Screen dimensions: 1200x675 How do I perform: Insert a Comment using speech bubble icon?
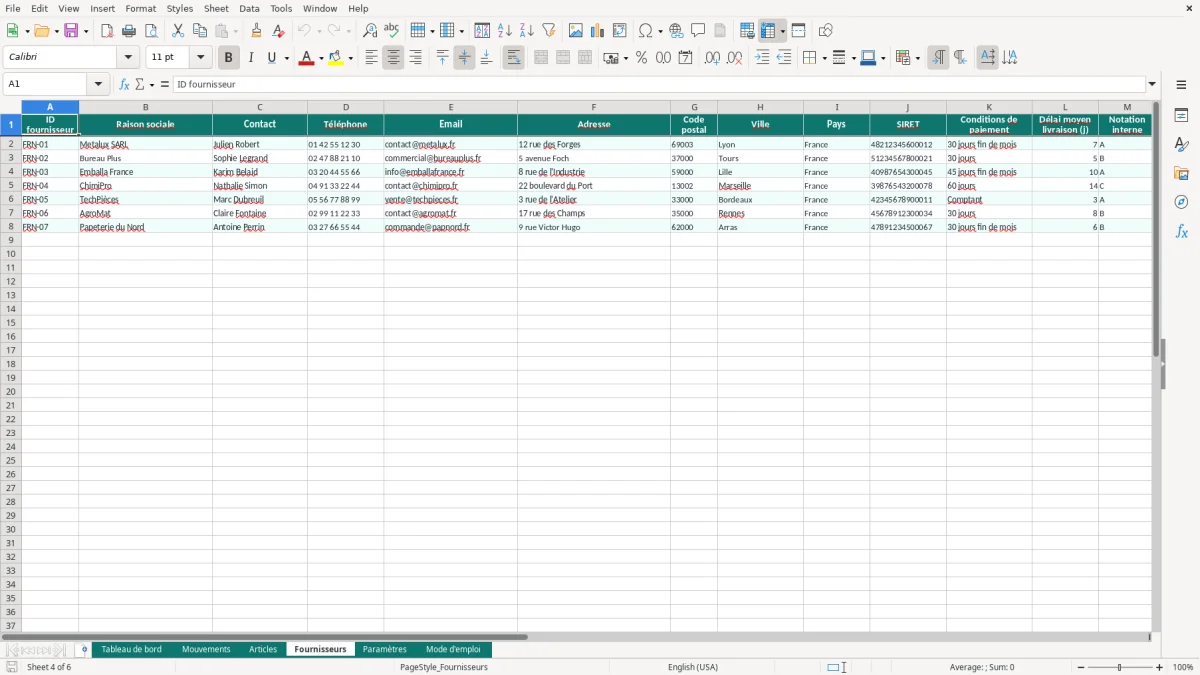tap(698, 31)
